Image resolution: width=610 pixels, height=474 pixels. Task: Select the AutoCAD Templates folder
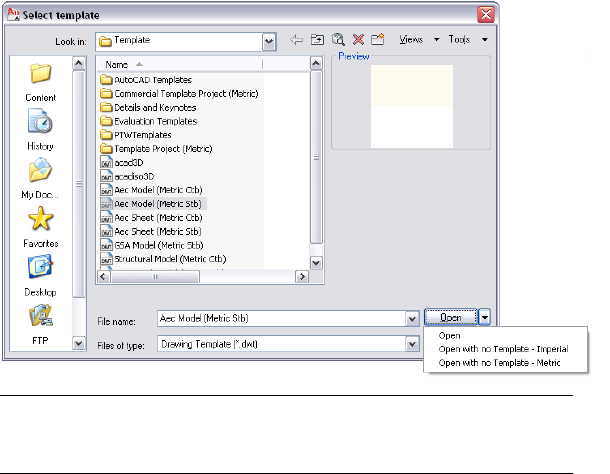tap(146, 80)
